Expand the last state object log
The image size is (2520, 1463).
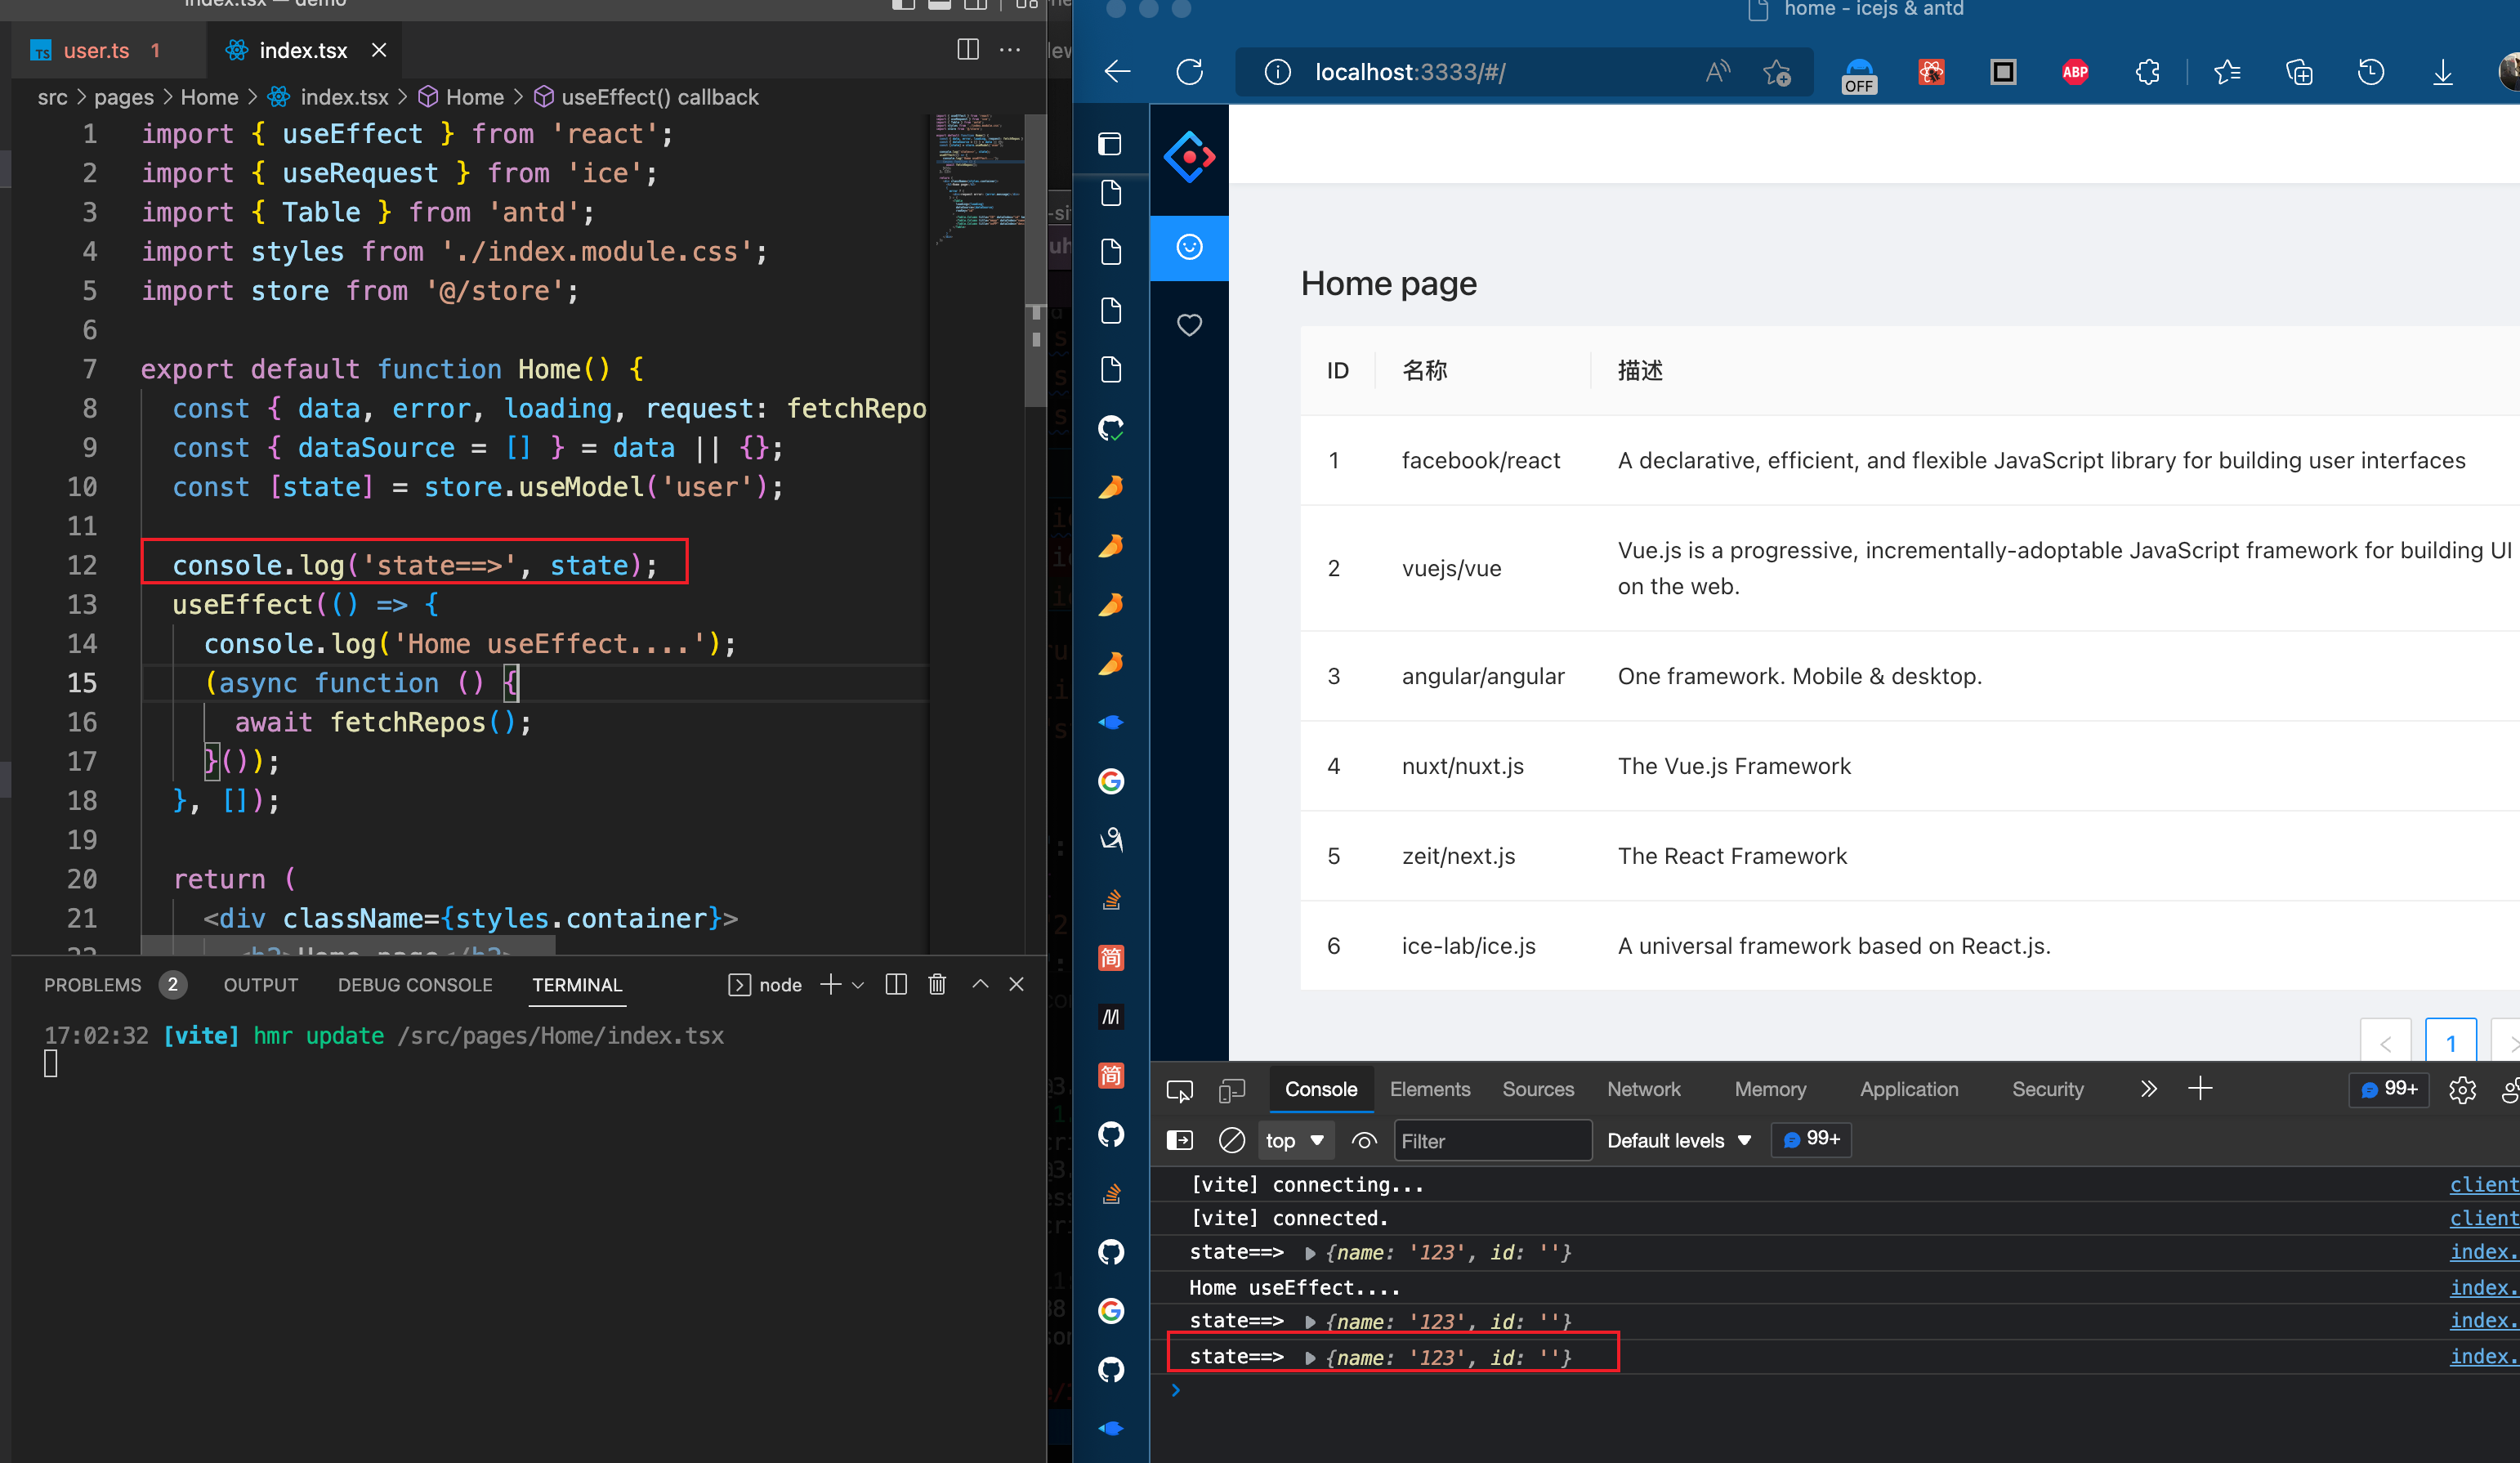coord(1310,1357)
